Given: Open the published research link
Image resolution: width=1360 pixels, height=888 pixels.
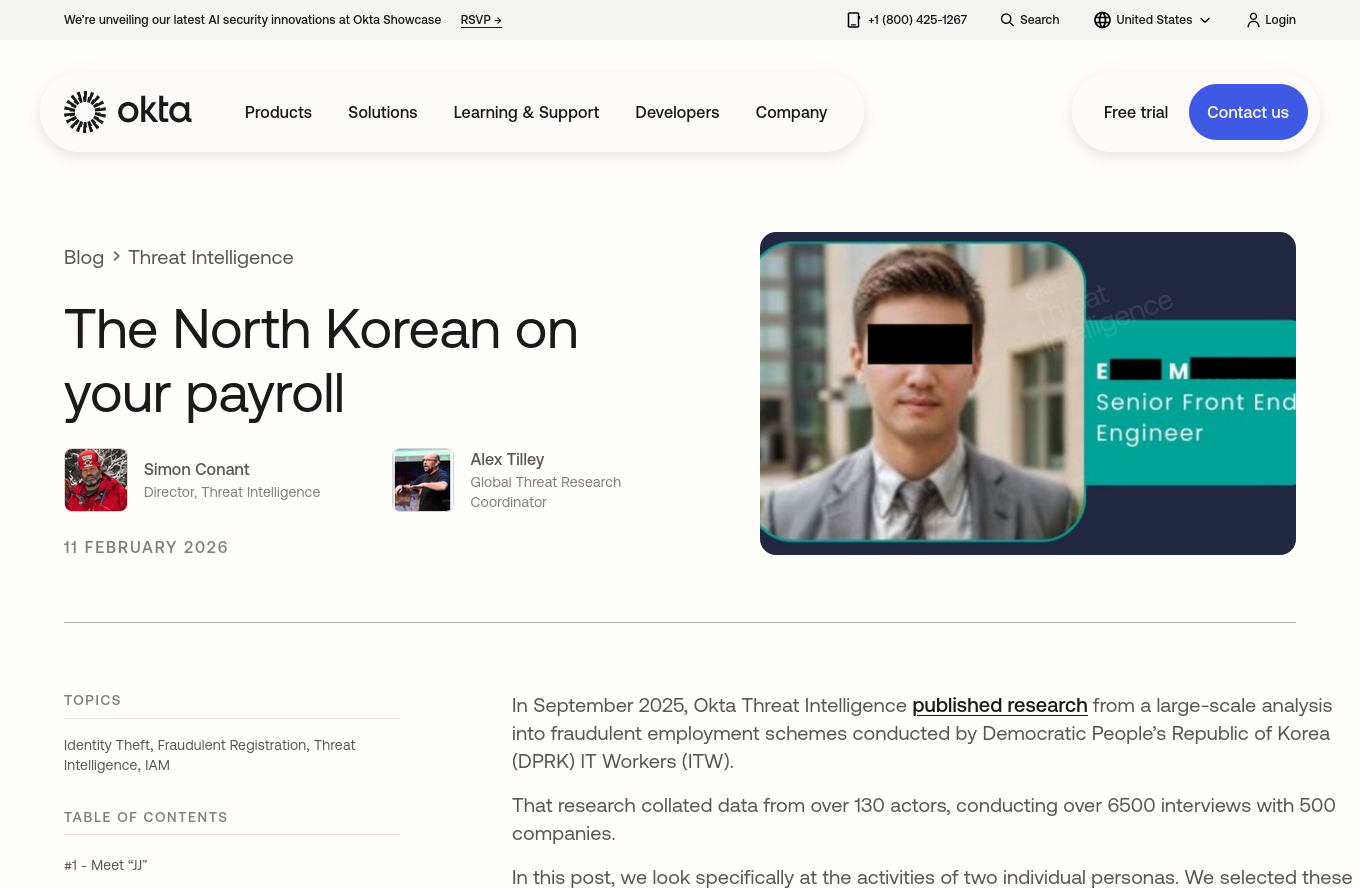Looking at the screenshot, I should point(999,705).
